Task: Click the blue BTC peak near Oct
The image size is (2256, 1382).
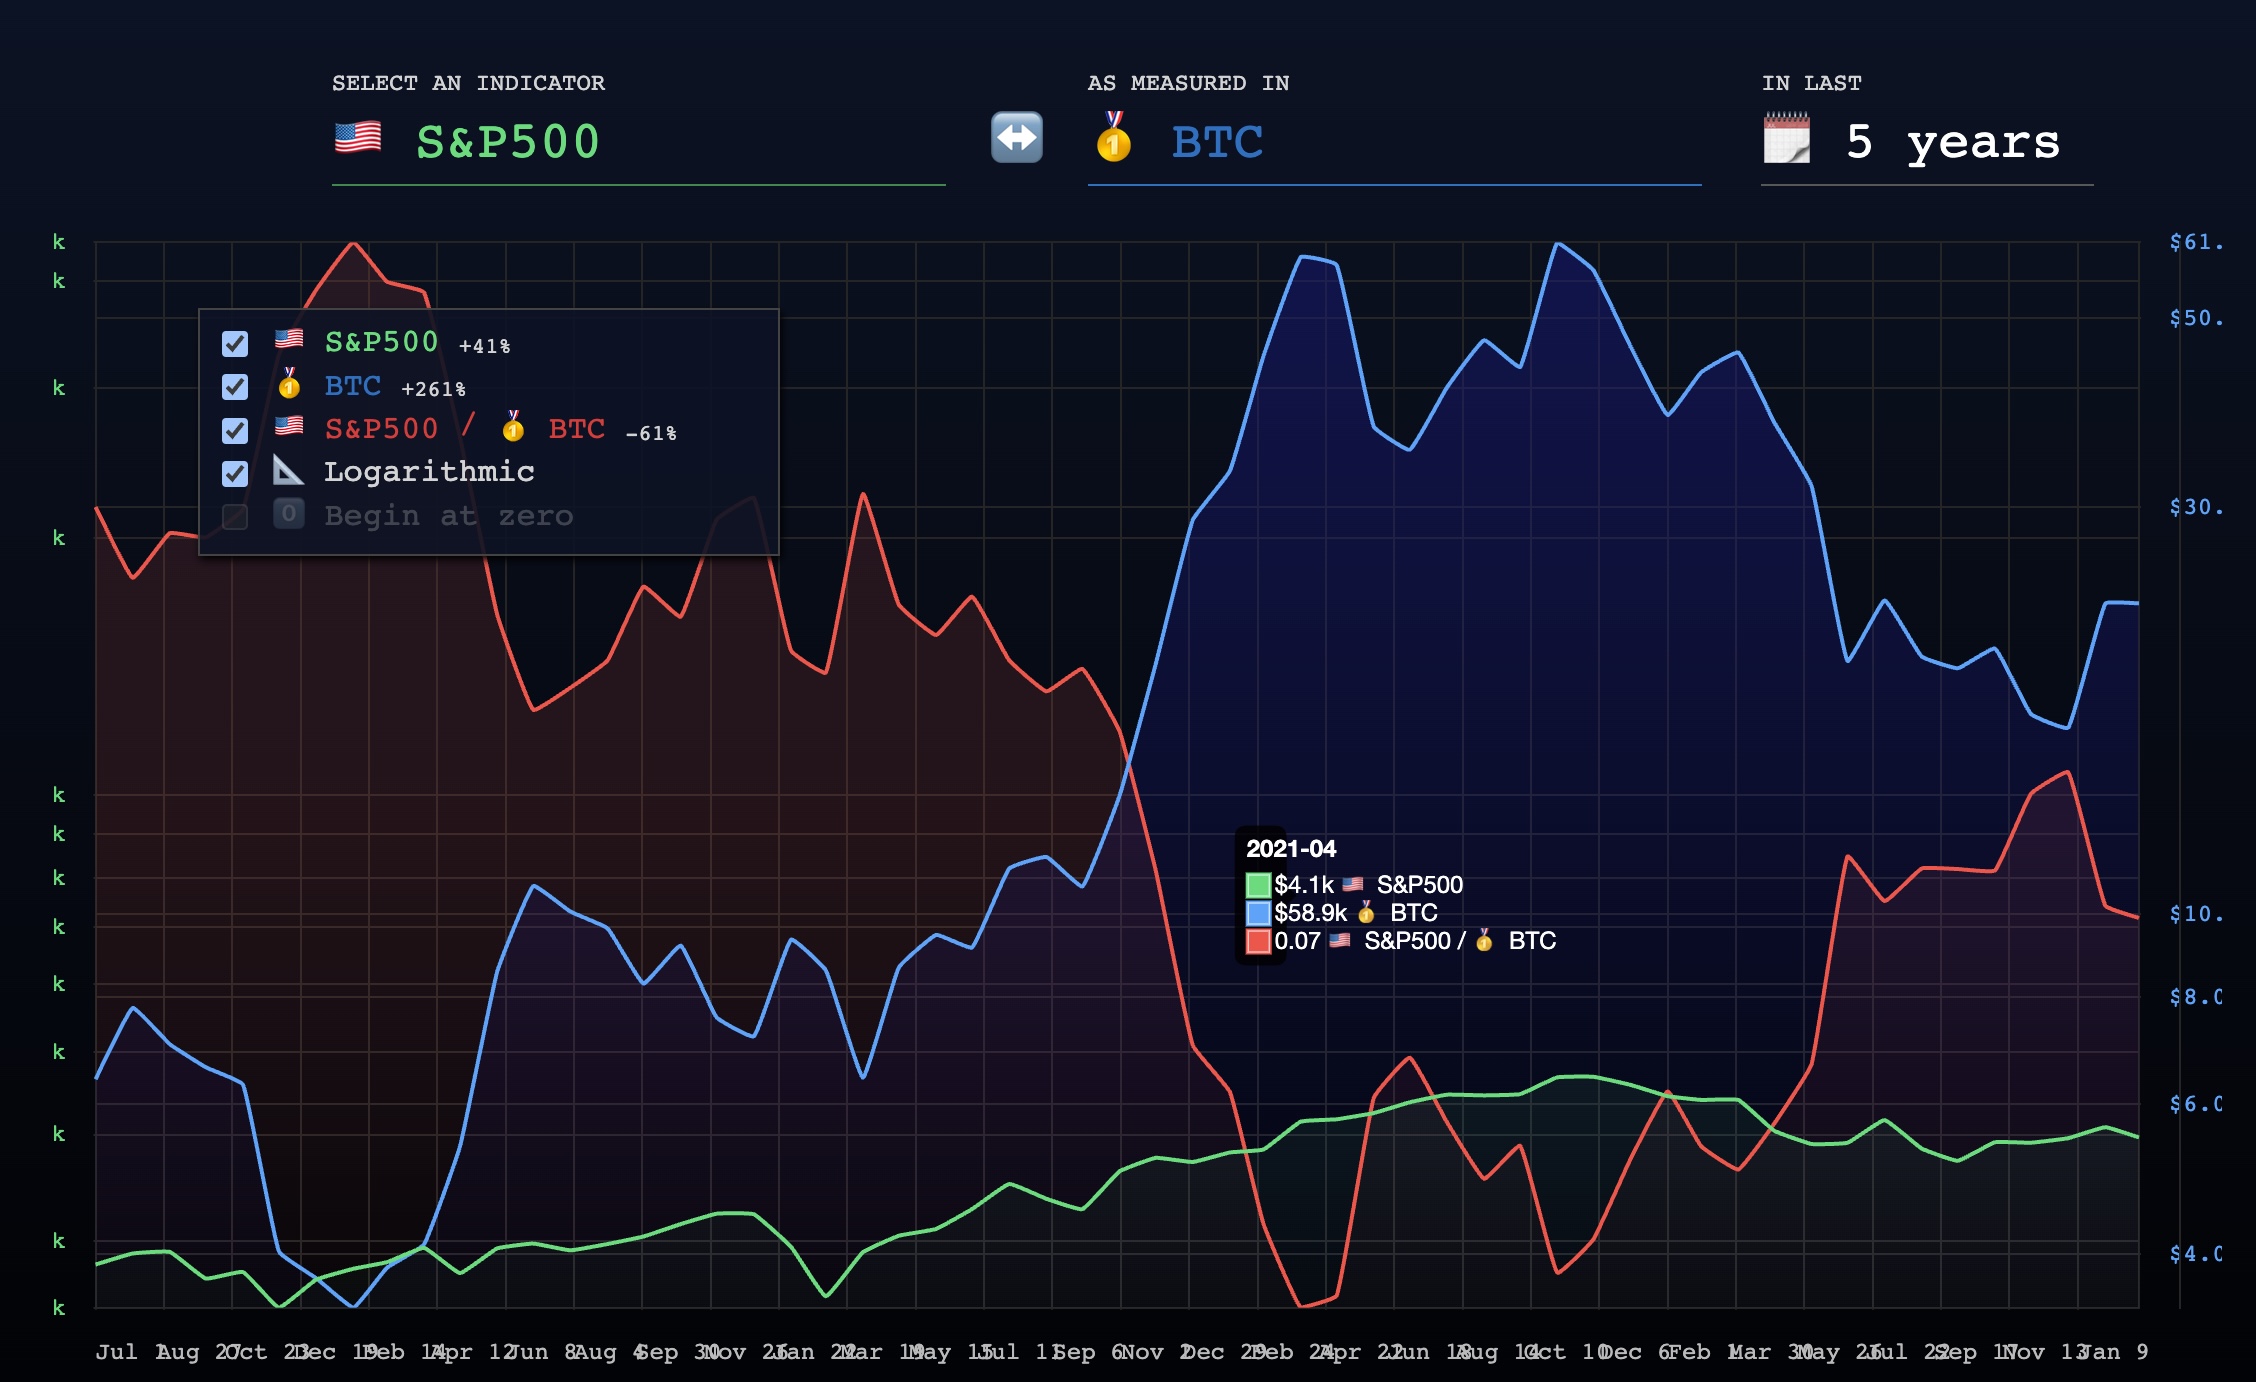Action: tap(1558, 244)
